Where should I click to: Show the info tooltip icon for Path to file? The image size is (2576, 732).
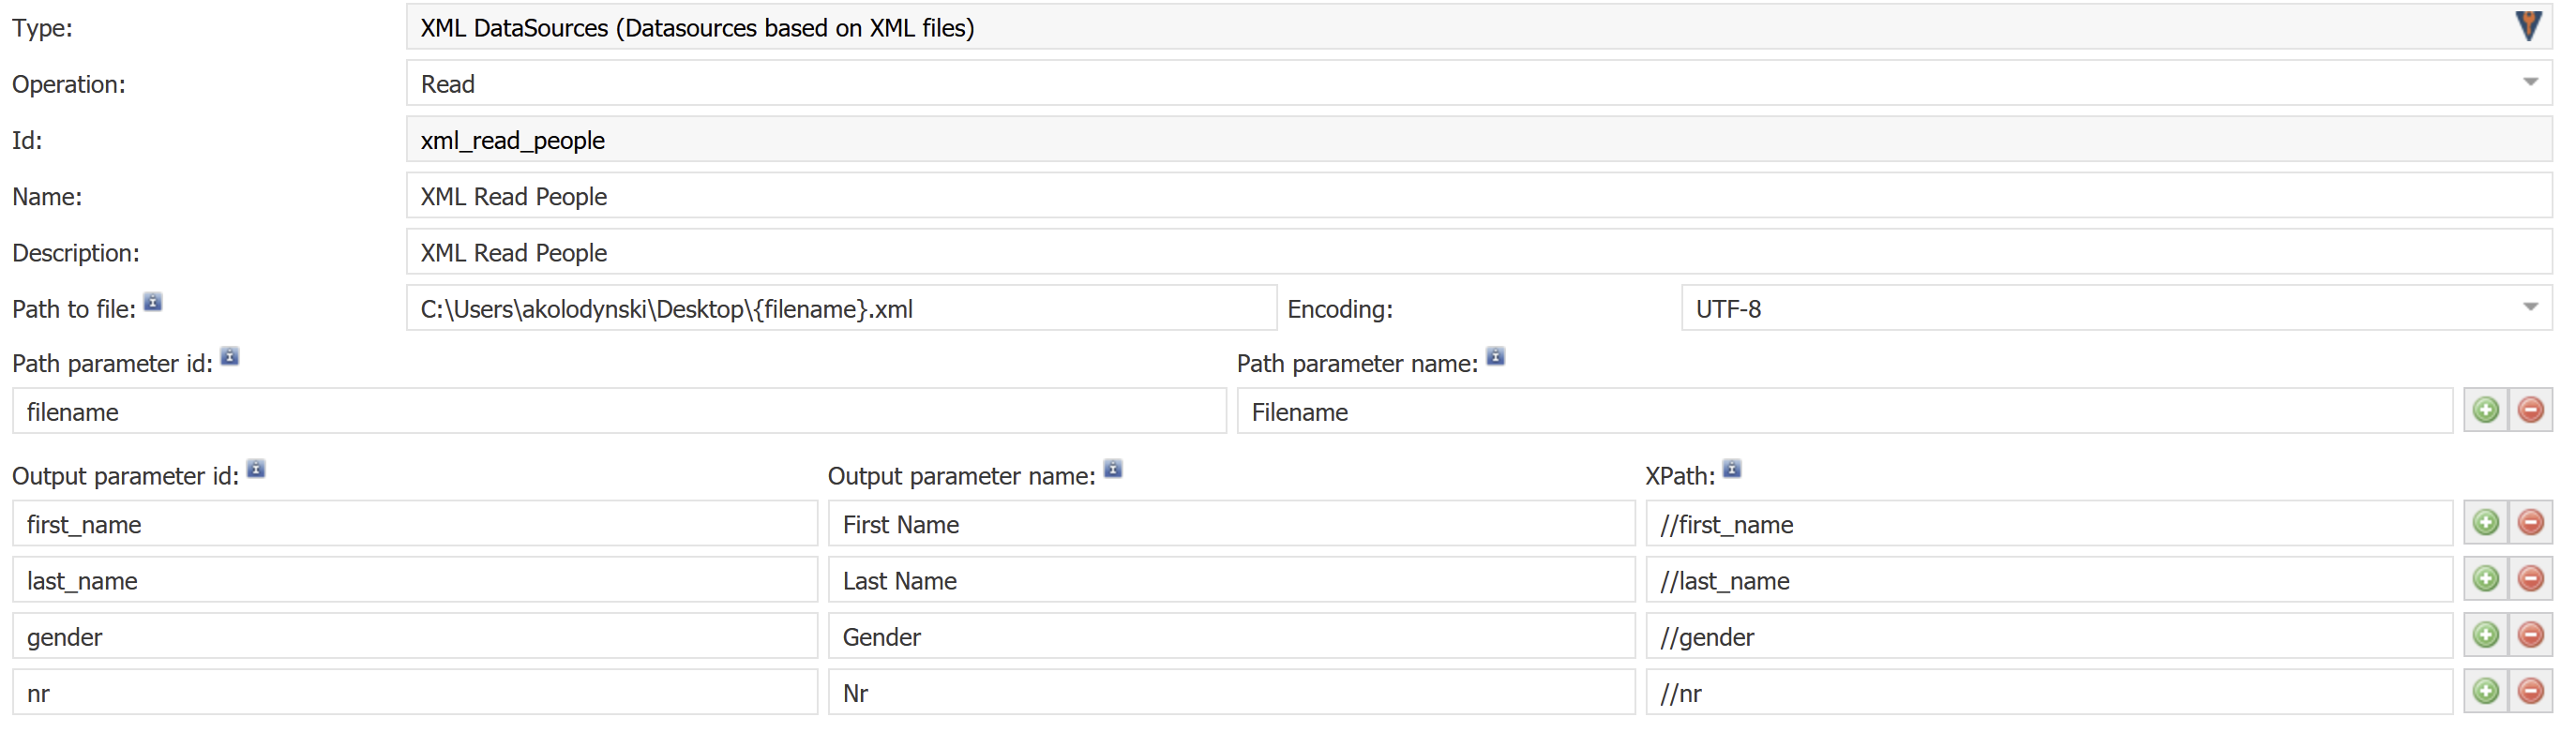(153, 301)
